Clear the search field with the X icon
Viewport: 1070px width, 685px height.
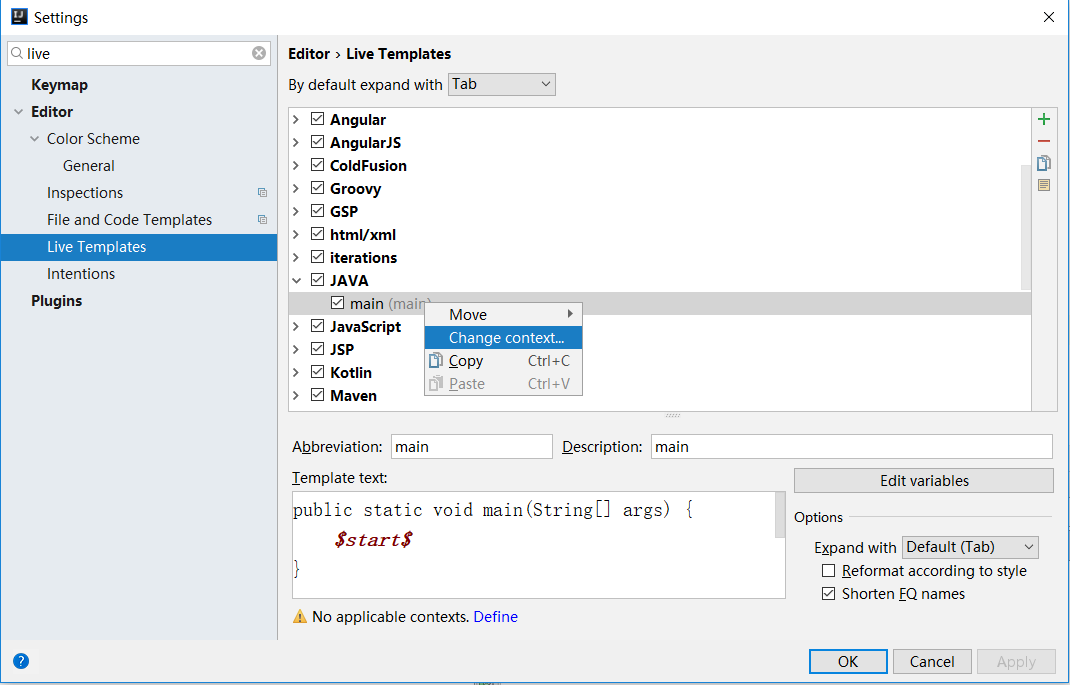click(259, 53)
